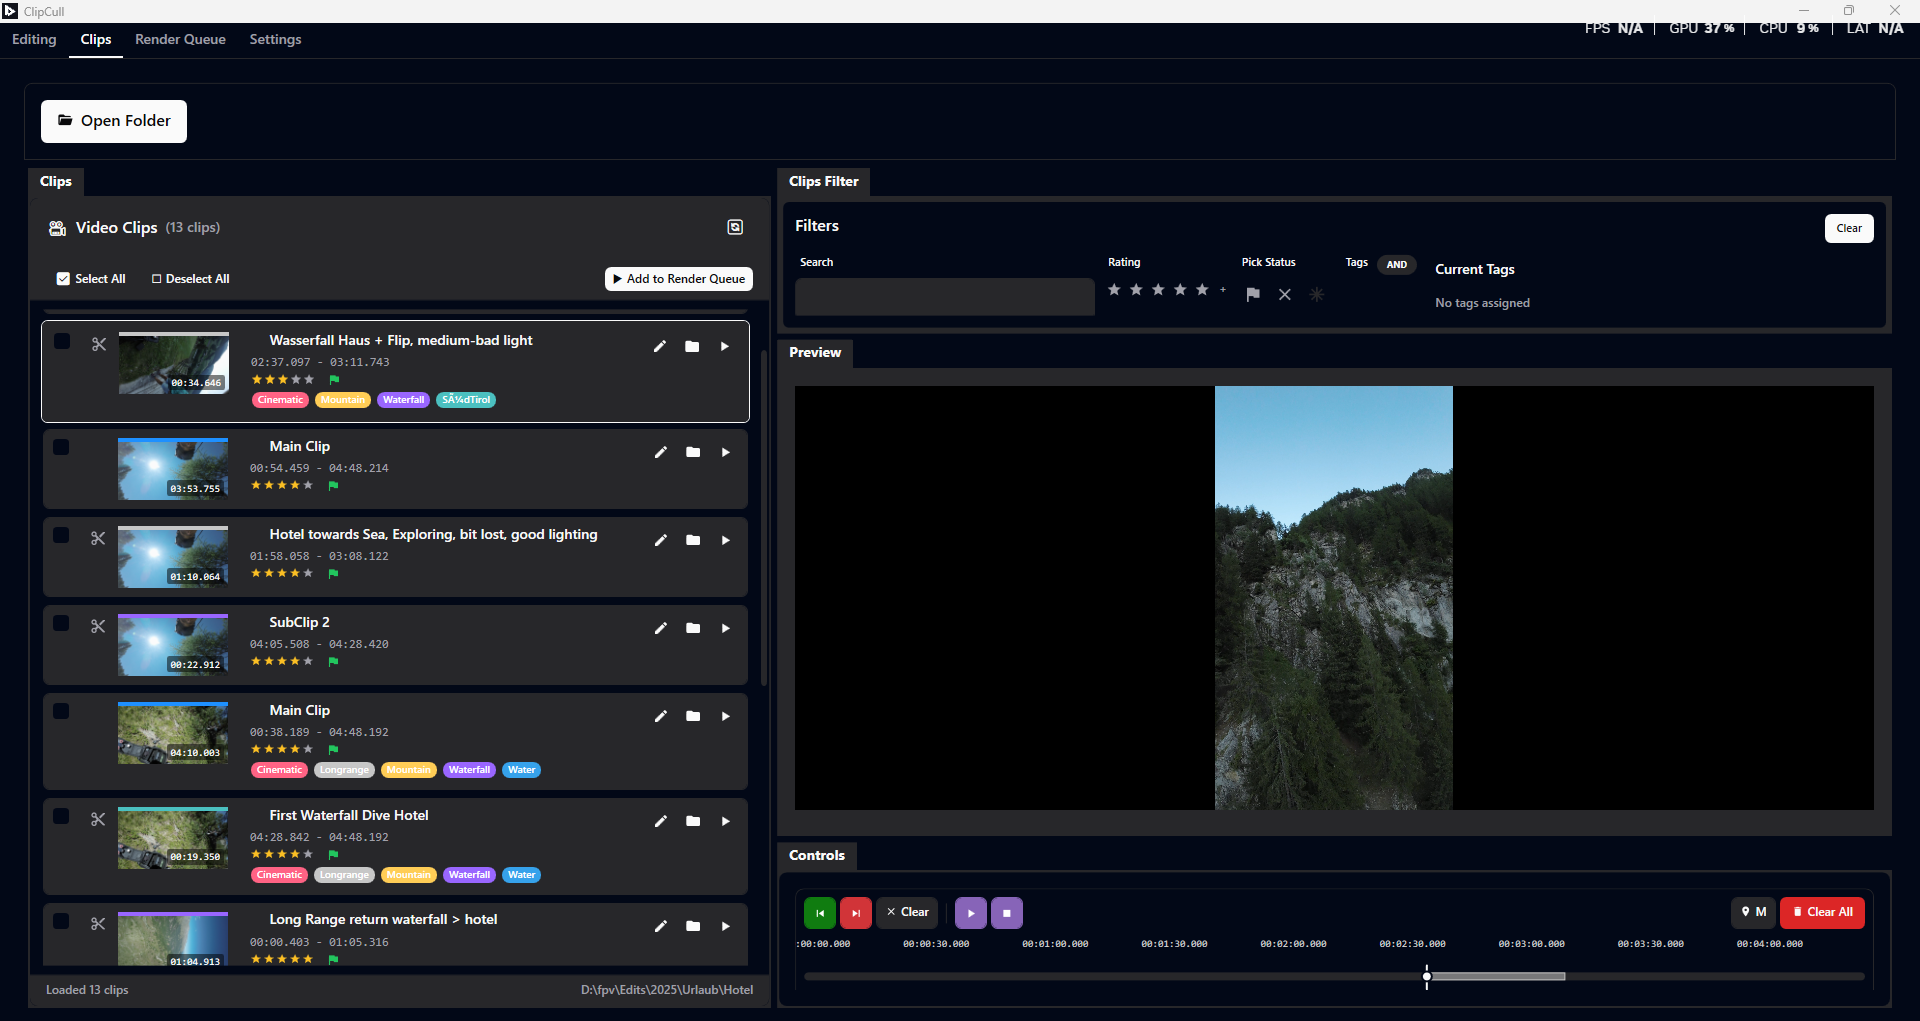Click the folder icon on SubClip 2
This screenshot has height=1021, width=1920.
(693, 628)
